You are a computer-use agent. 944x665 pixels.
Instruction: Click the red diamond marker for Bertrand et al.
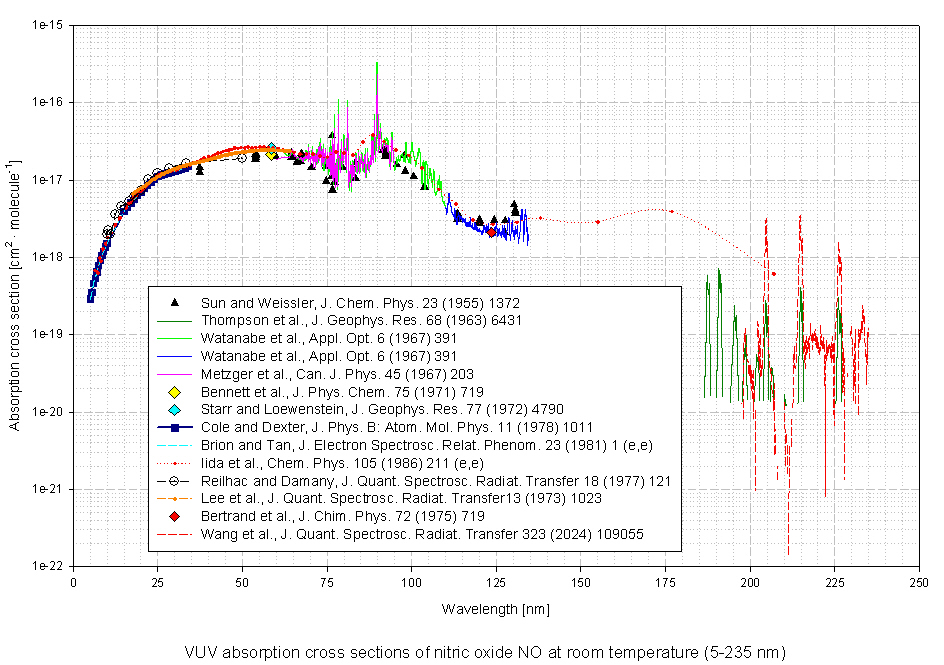point(175,517)
